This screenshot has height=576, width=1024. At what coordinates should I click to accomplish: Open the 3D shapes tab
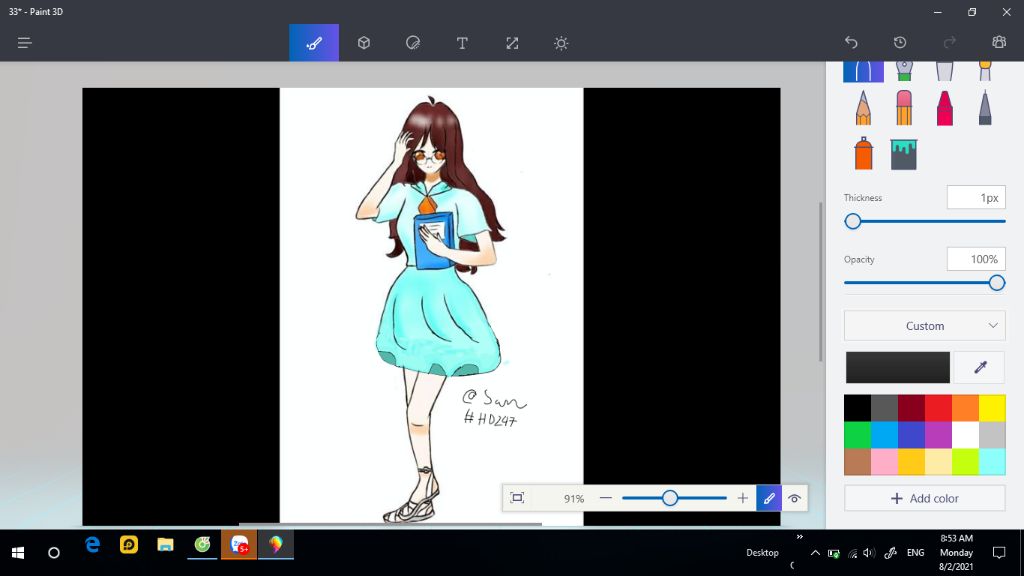coord(364,43)
